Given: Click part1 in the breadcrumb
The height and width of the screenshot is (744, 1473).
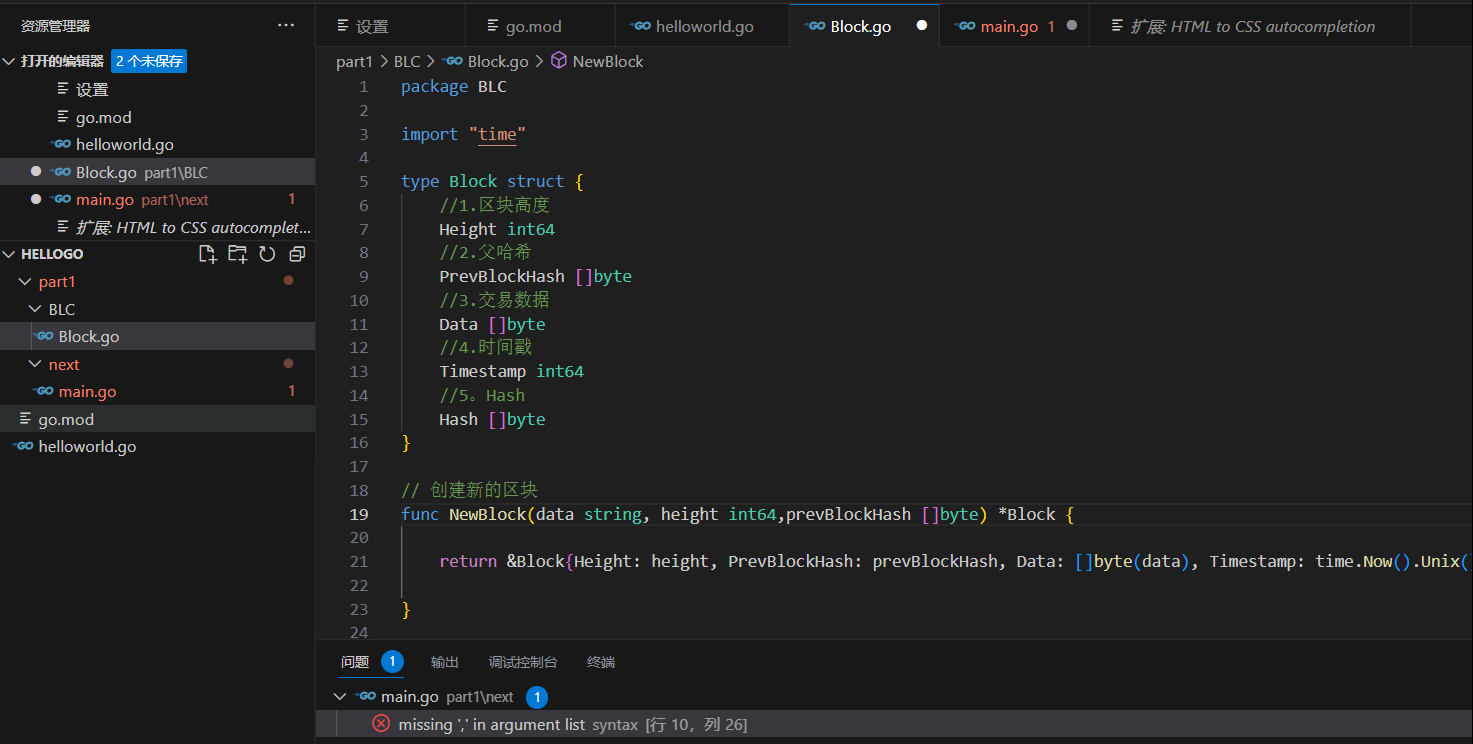Looking at the screenshot, I should [x=354, y=61].
